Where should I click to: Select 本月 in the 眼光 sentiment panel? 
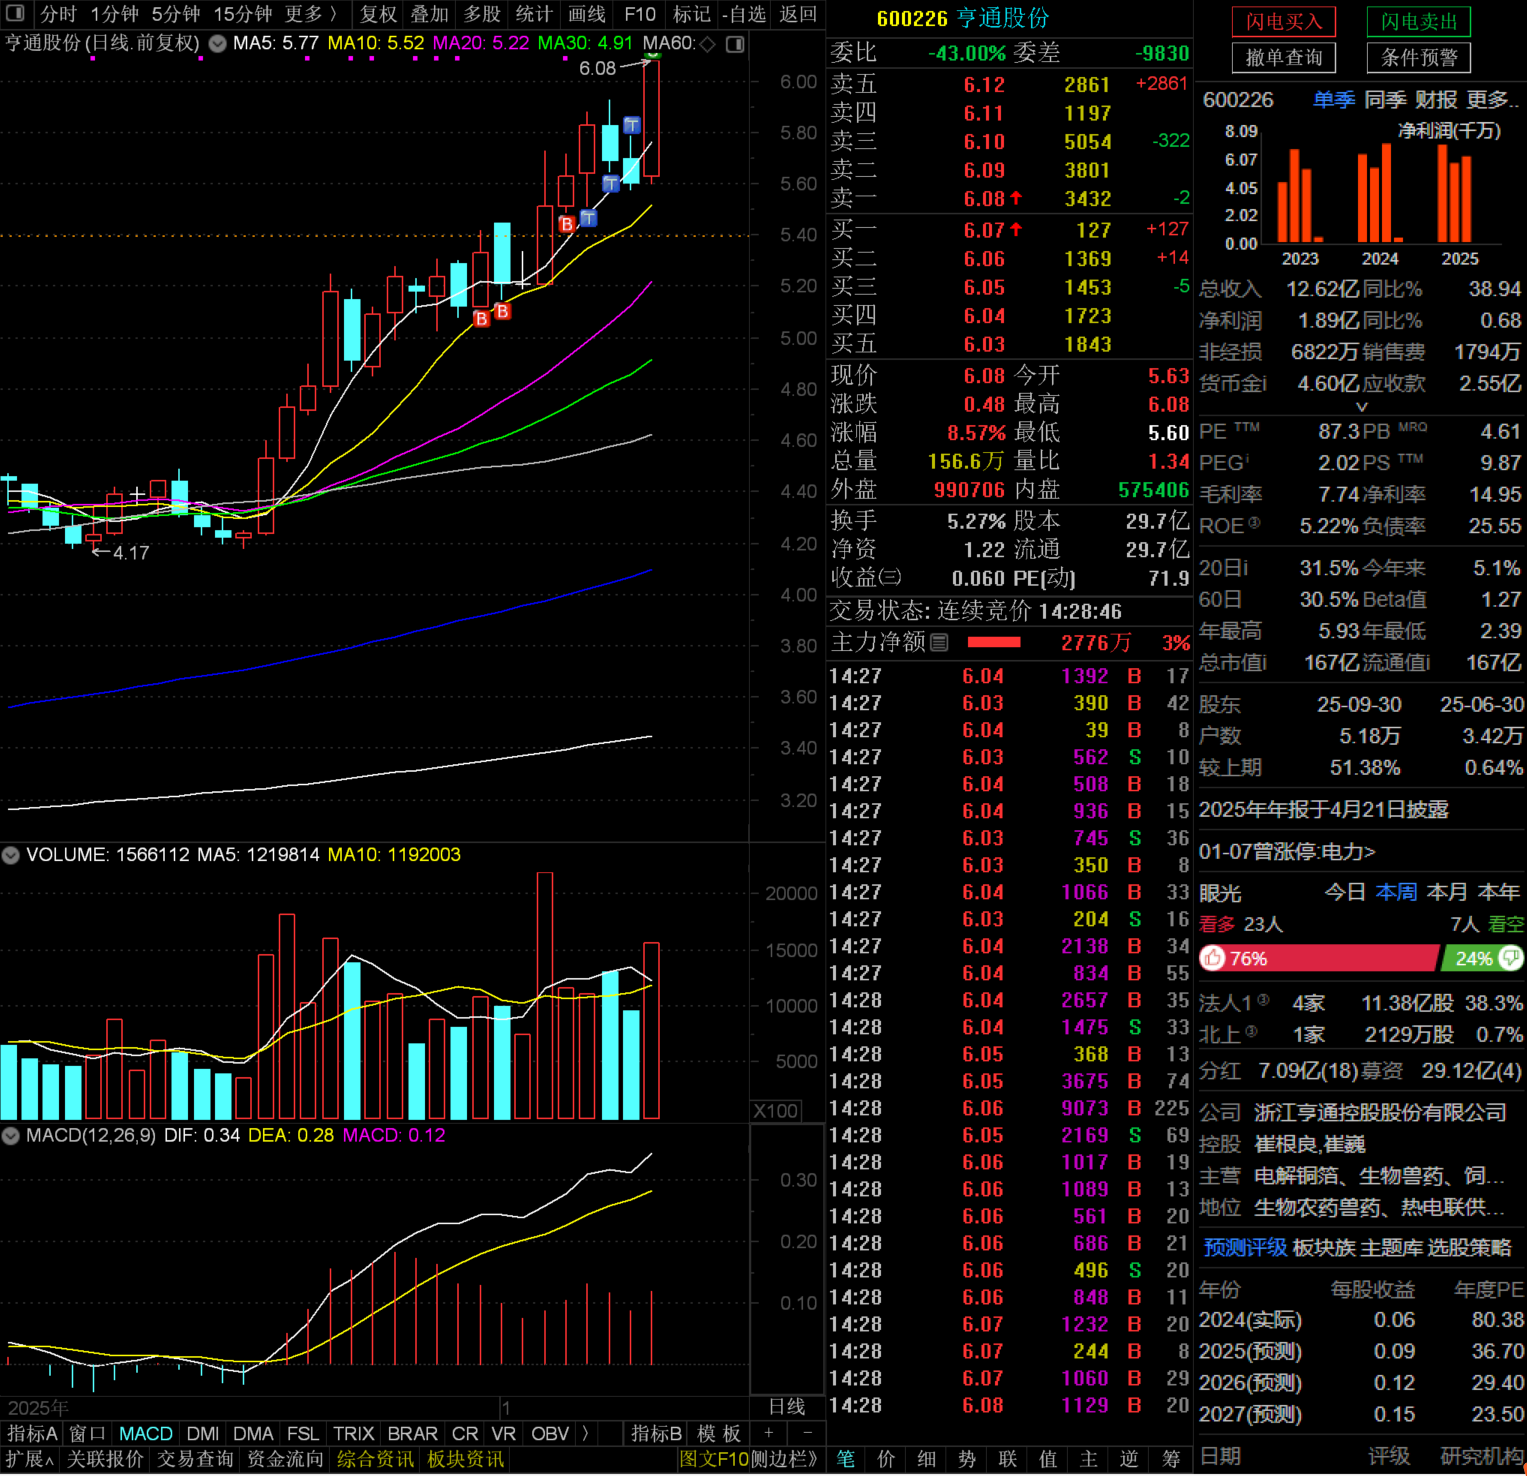tap(1447, 892)
